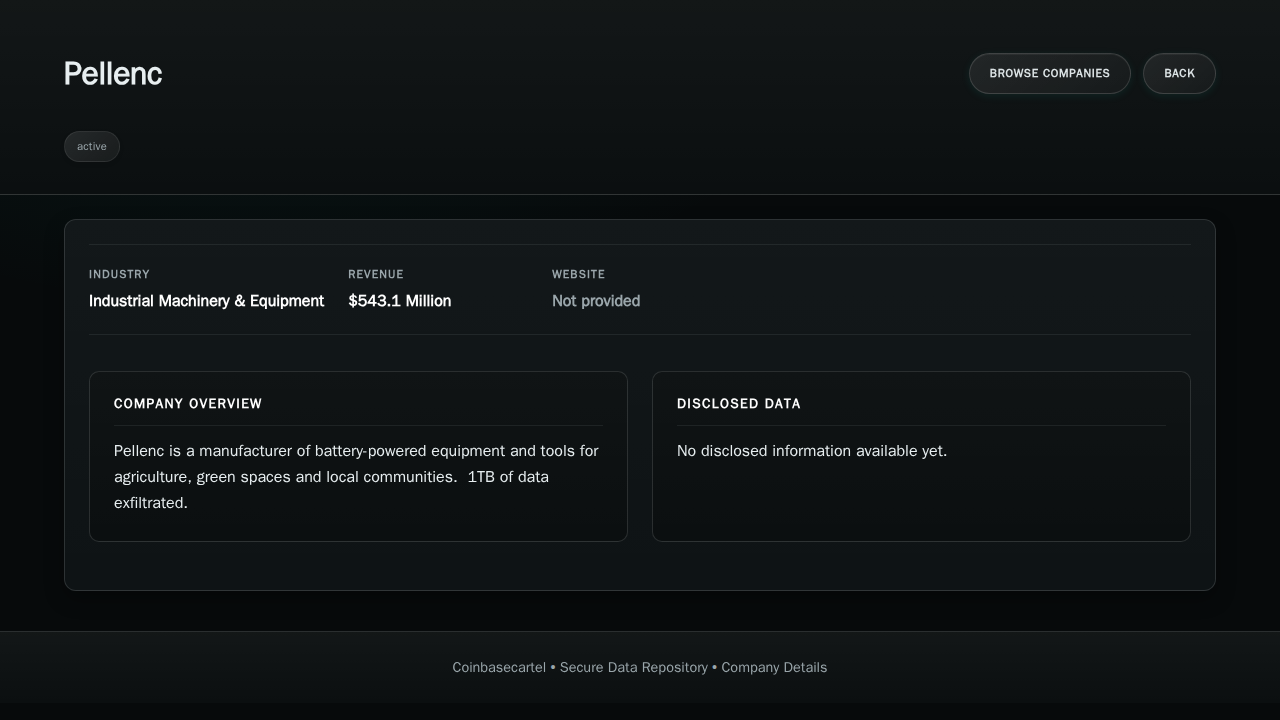Click the Disclosed Data heading
1280x720 pixels.
739,404
